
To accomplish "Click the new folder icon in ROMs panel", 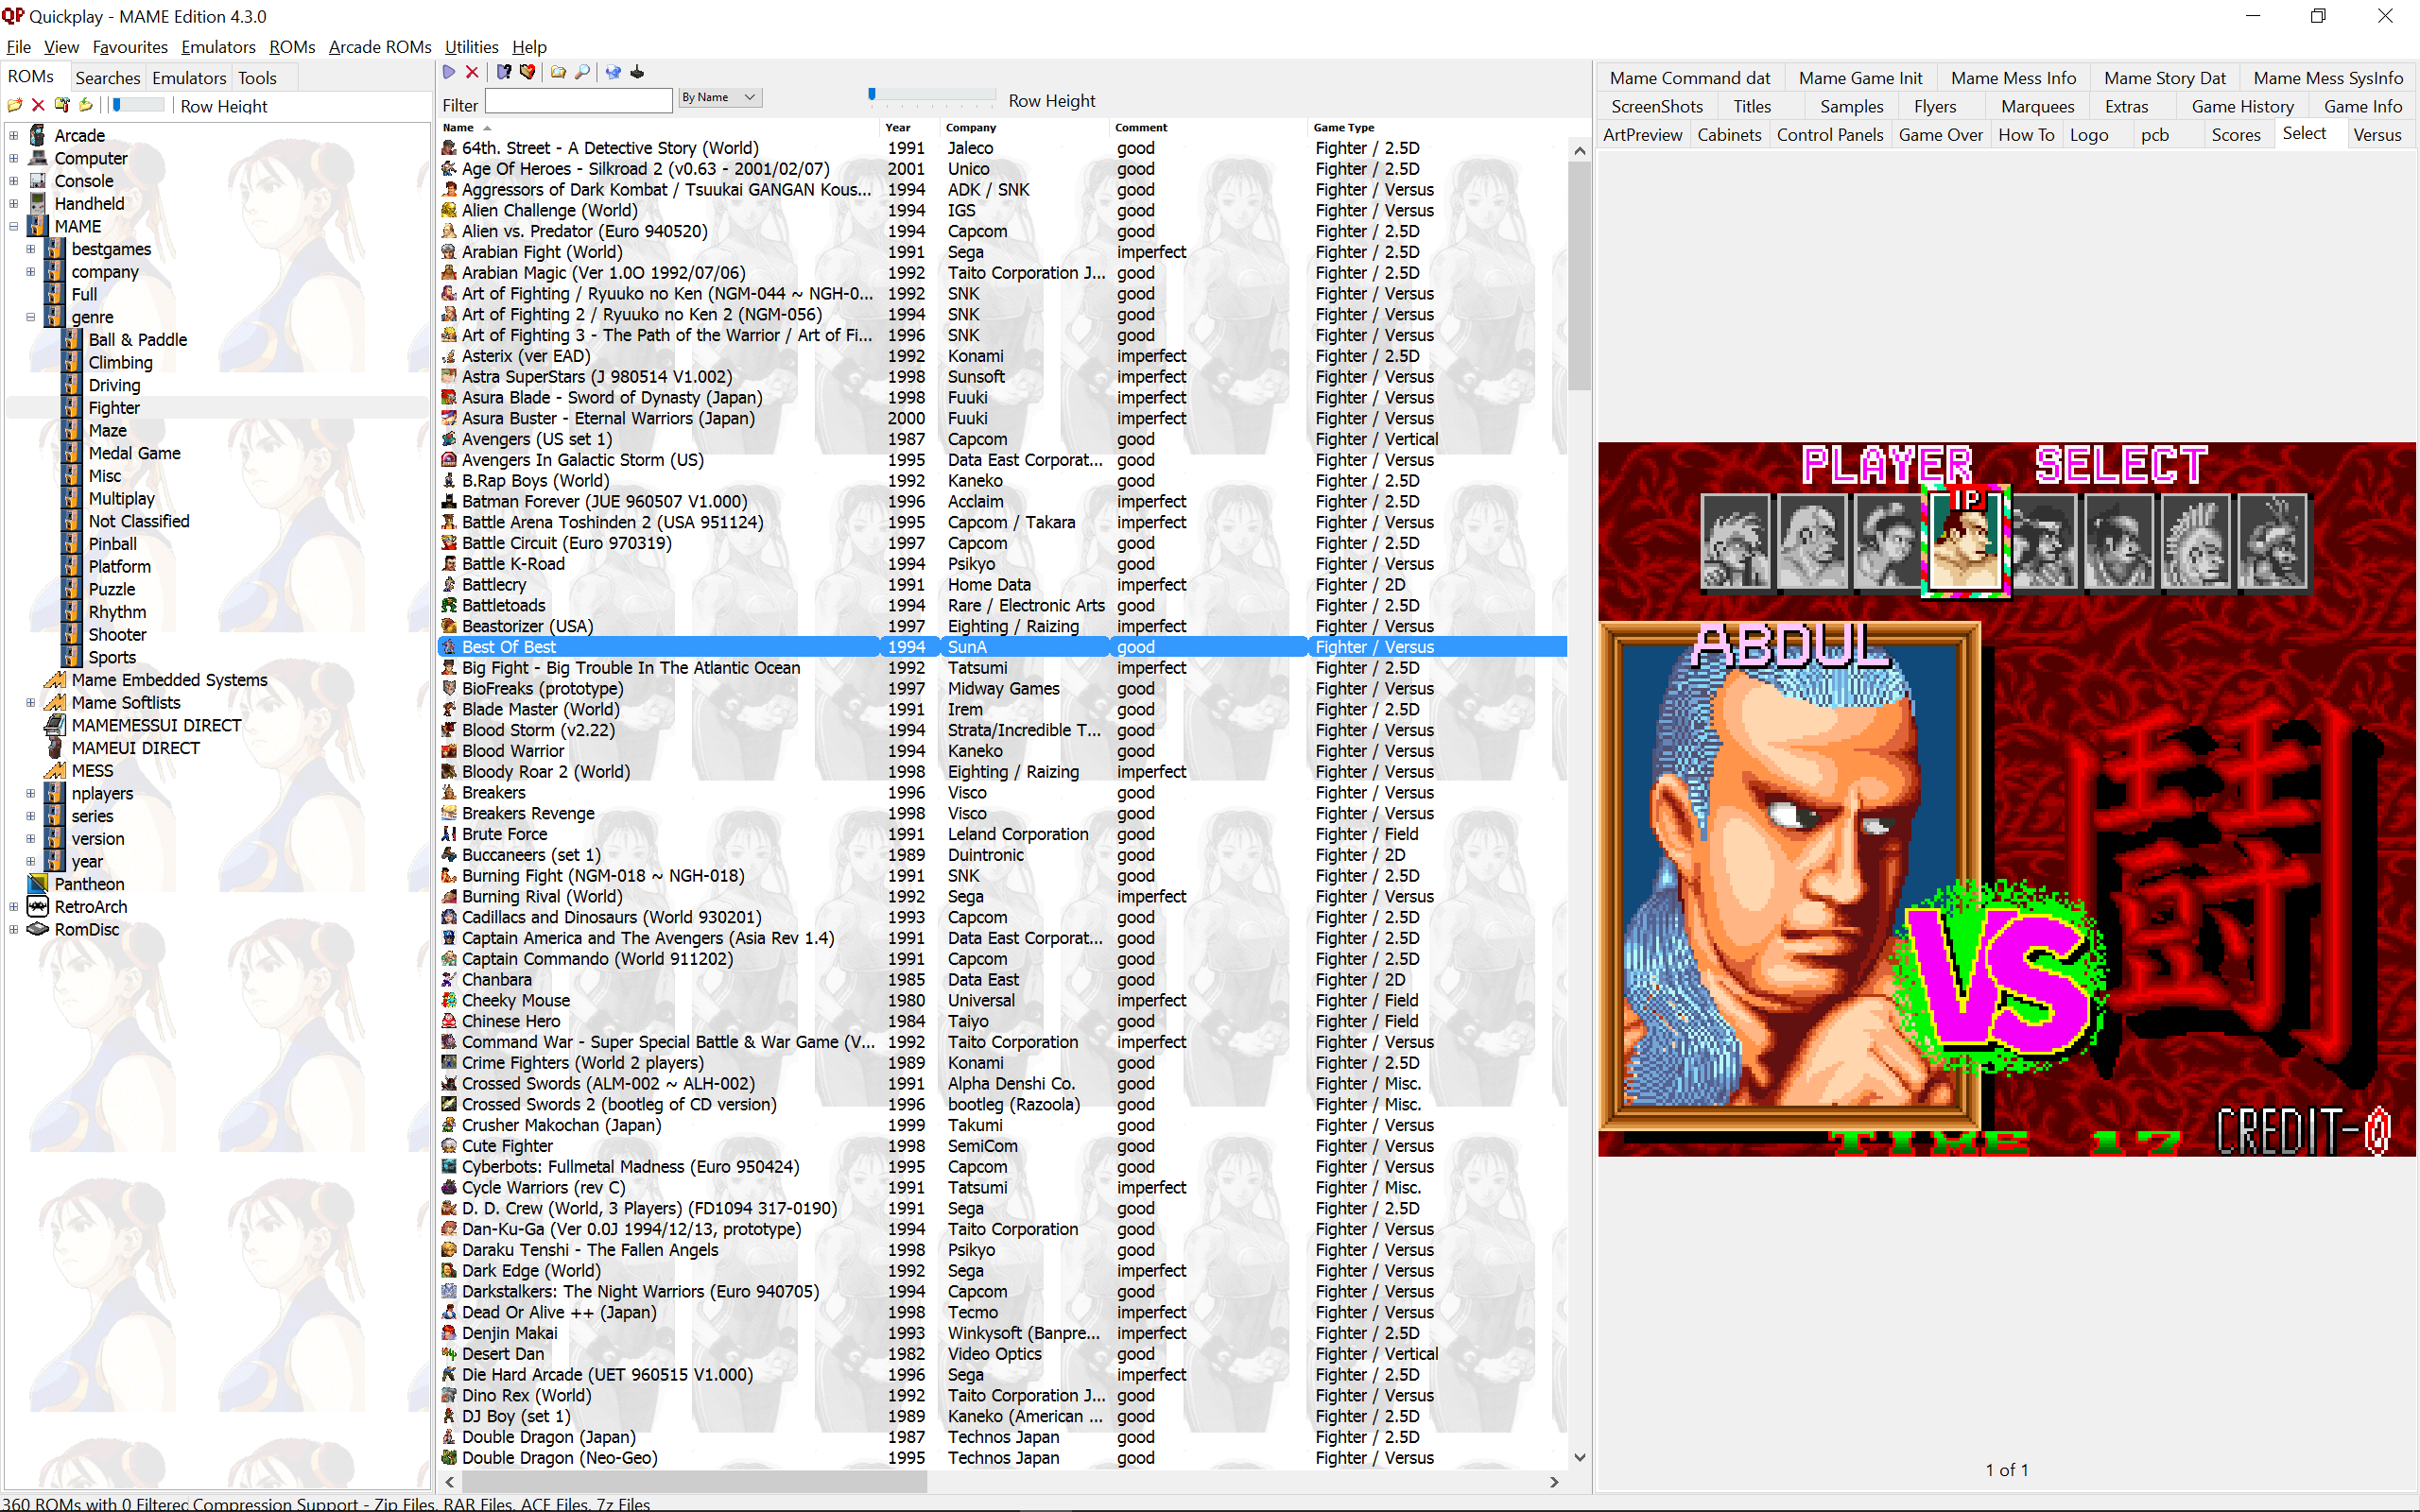I will click(x=15, y=105).
